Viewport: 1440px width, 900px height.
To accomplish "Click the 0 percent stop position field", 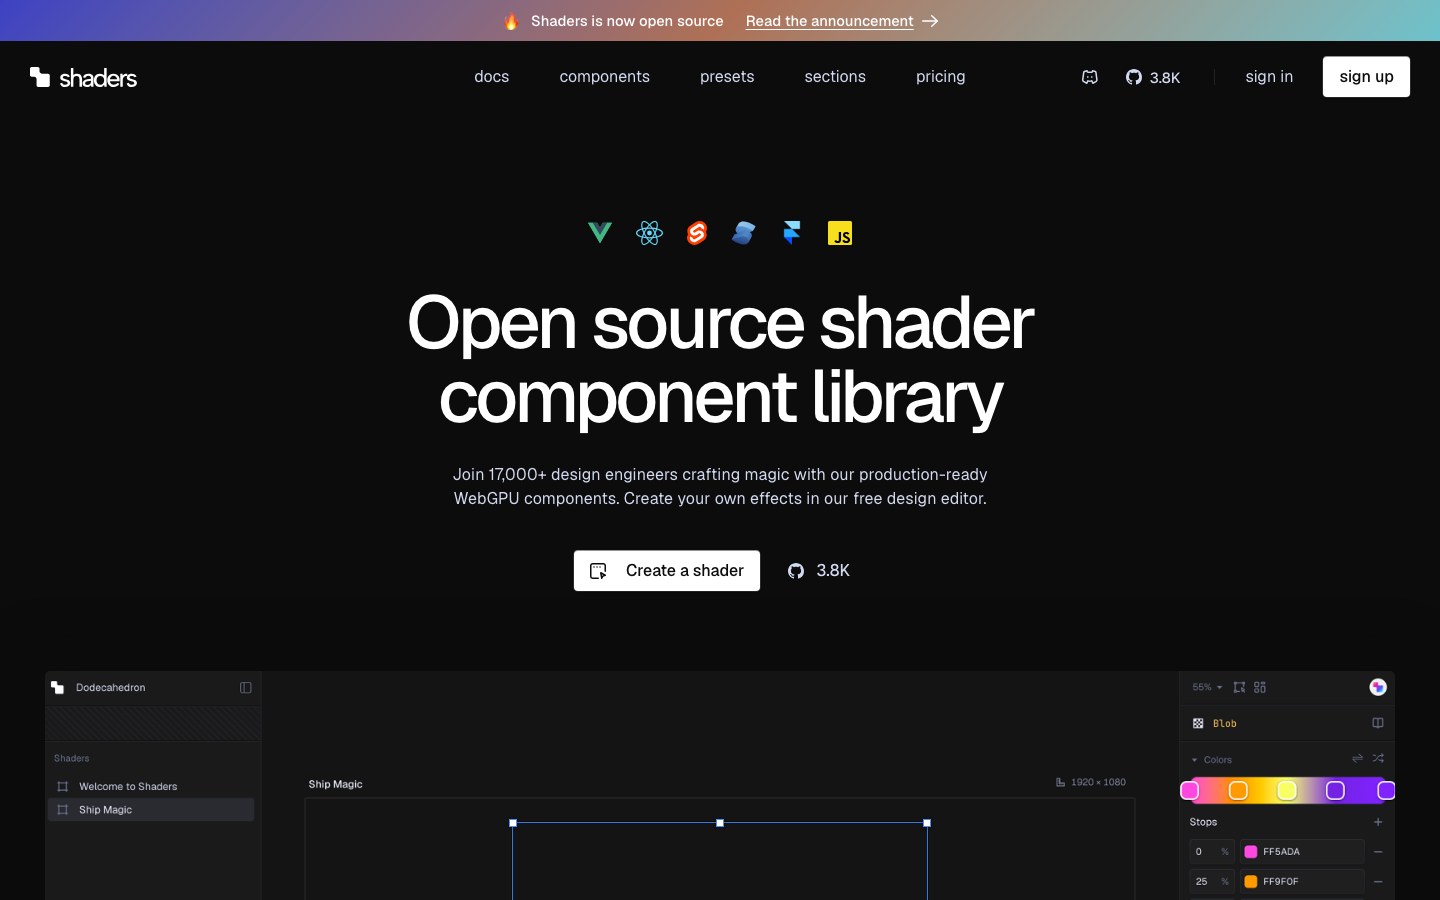I will click(1211, 852).
